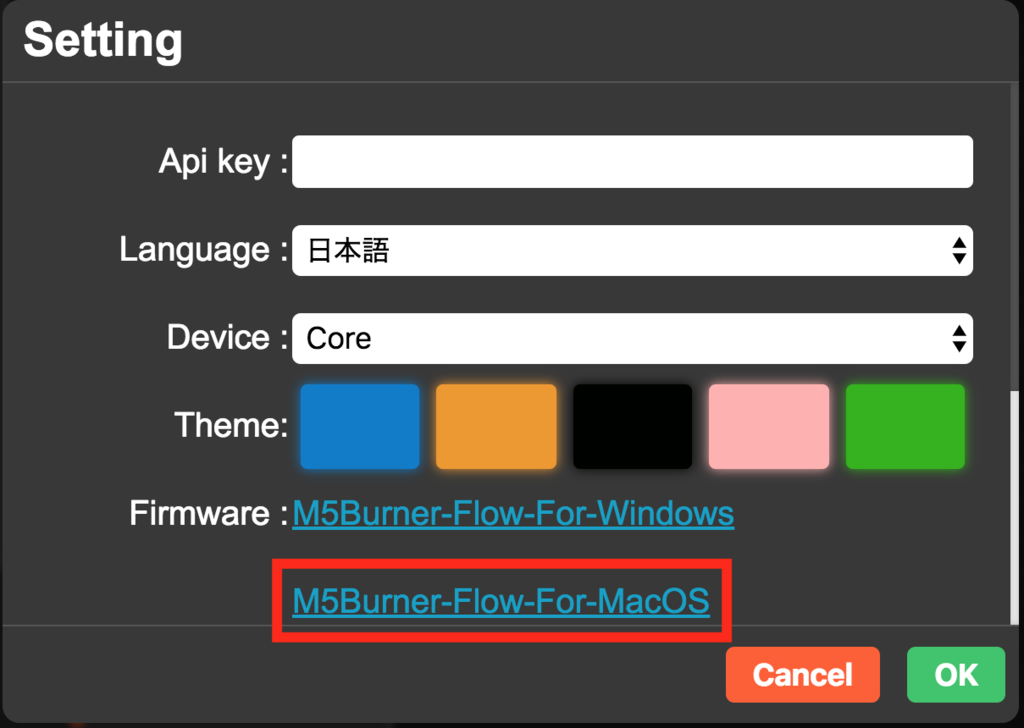Focus the empty Api key input box
Image resolution: width=1024 pixels, height=728 pixels.
pyautogui.click(x=633, y=161)
